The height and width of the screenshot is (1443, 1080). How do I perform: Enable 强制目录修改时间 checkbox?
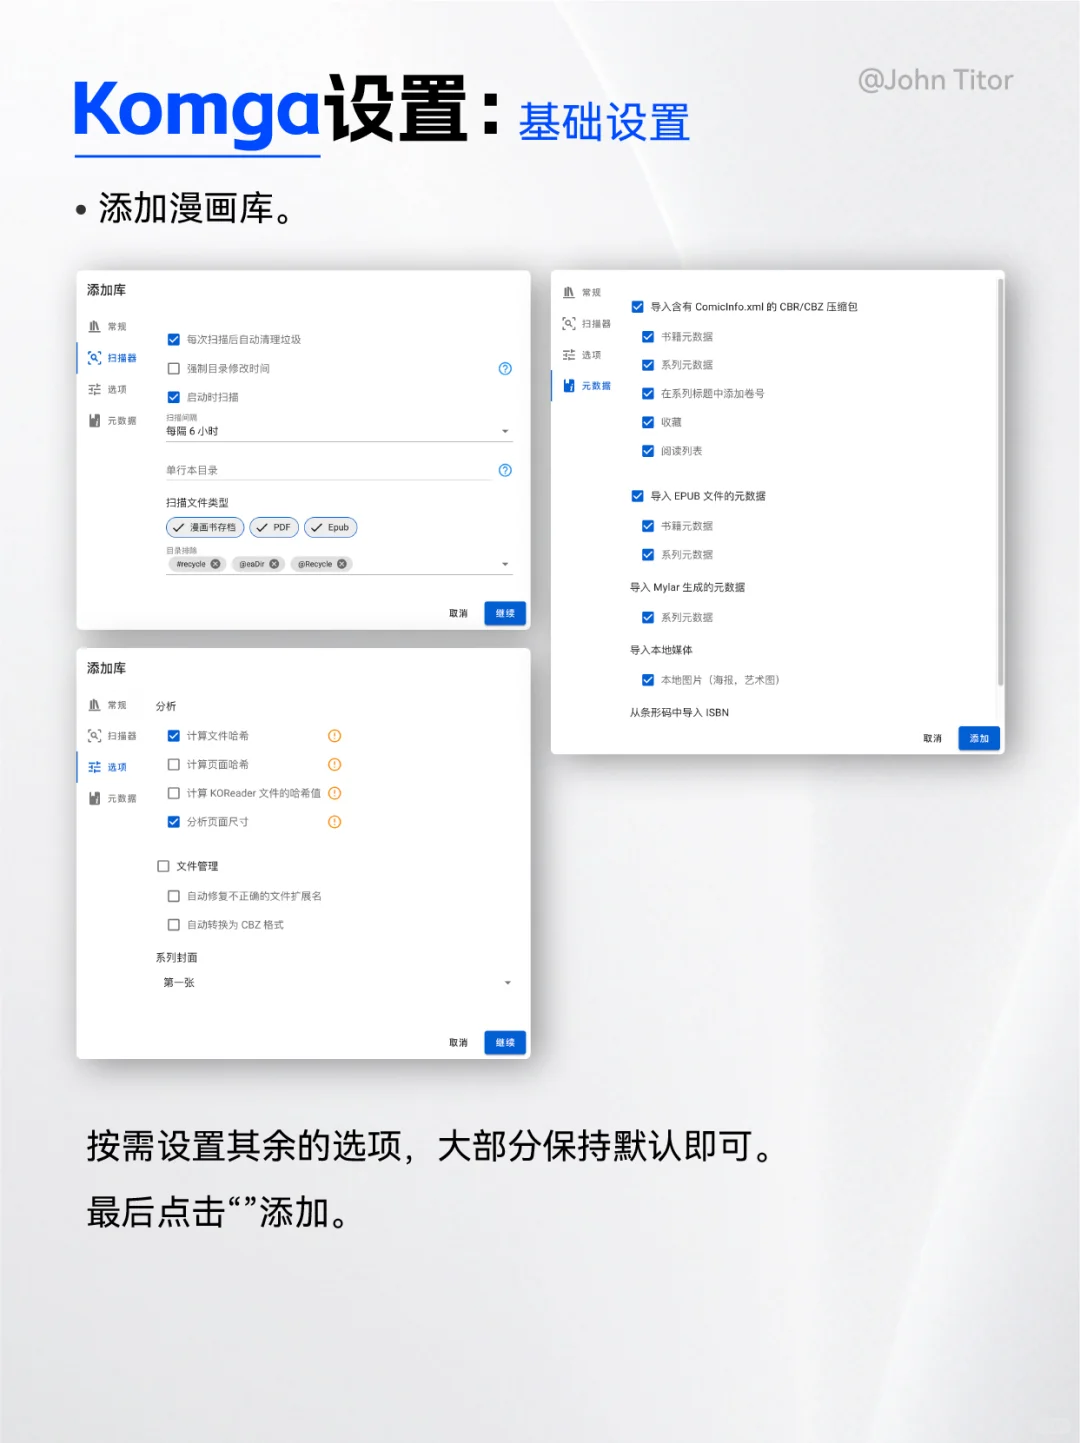(x=174, y=369)
